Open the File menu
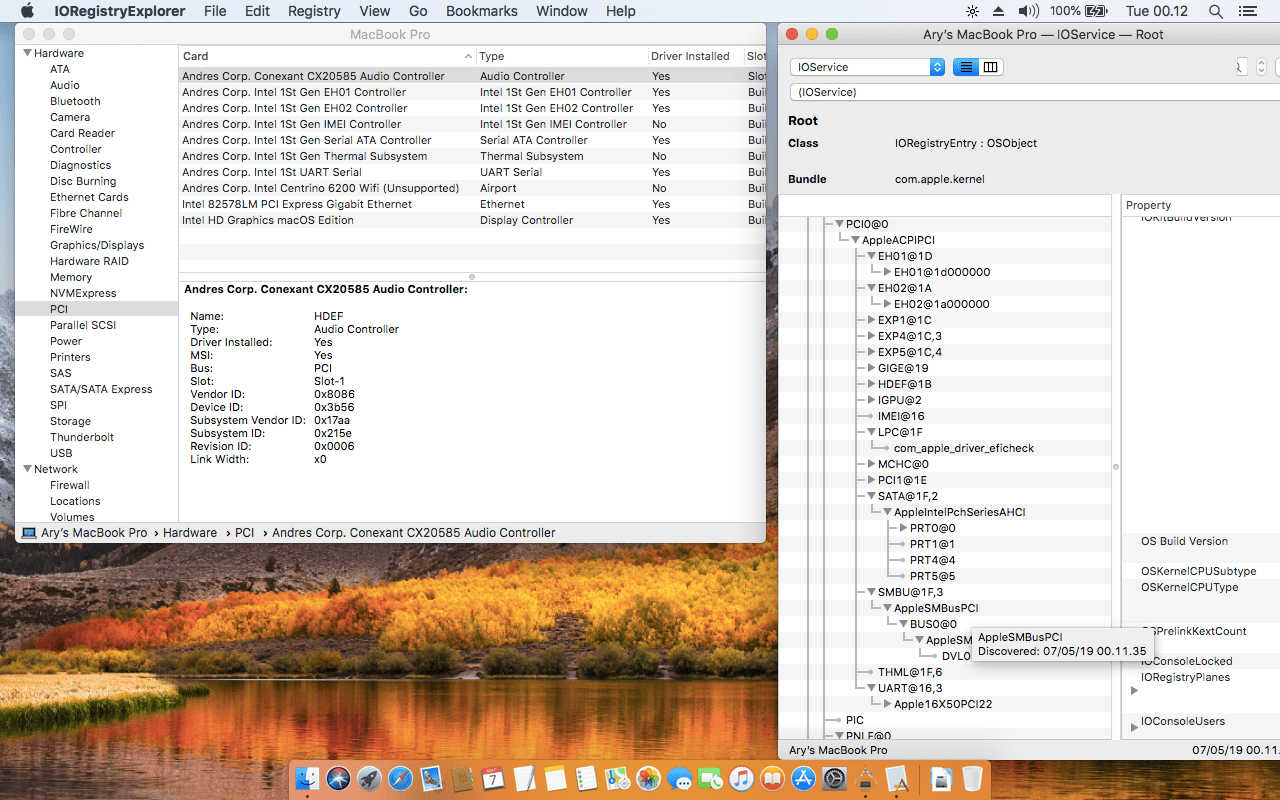Viewport: 1280px width, 800px height. coord(215,11)
